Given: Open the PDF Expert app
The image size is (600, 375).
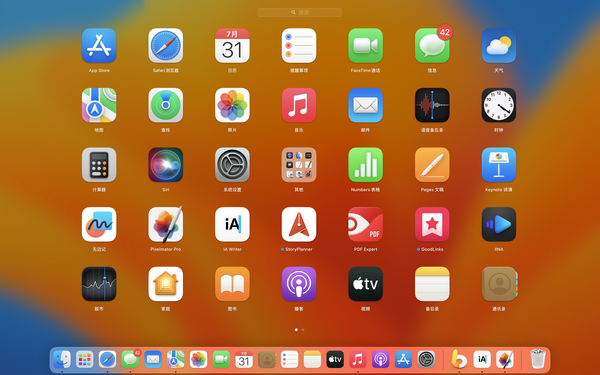Looking at the screenshot, I should pyautogui.click(x=365, y=225).
